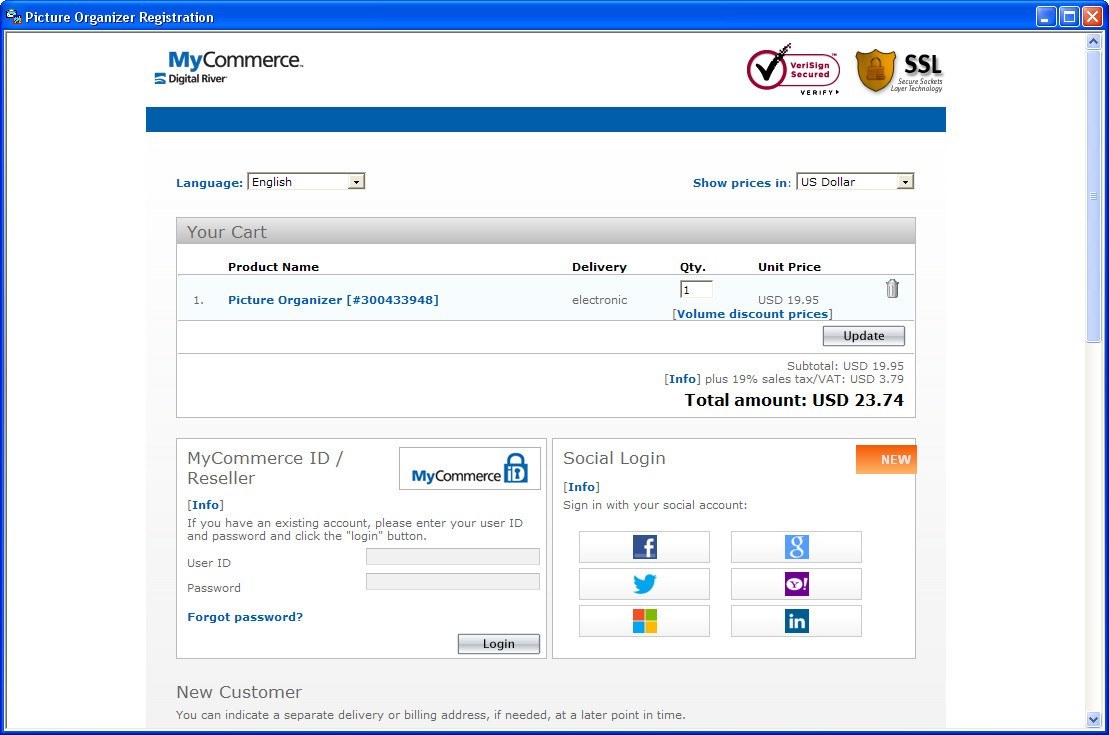Open the Forgot password link

point(245,617)
